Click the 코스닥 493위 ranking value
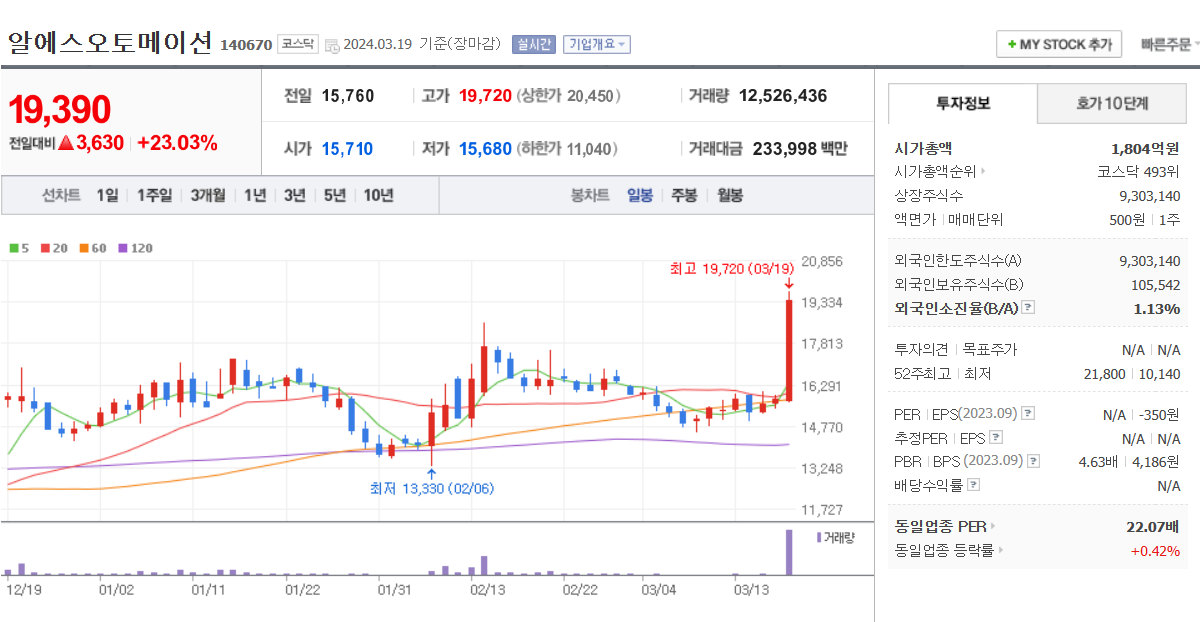 (x=1138, y=172)
